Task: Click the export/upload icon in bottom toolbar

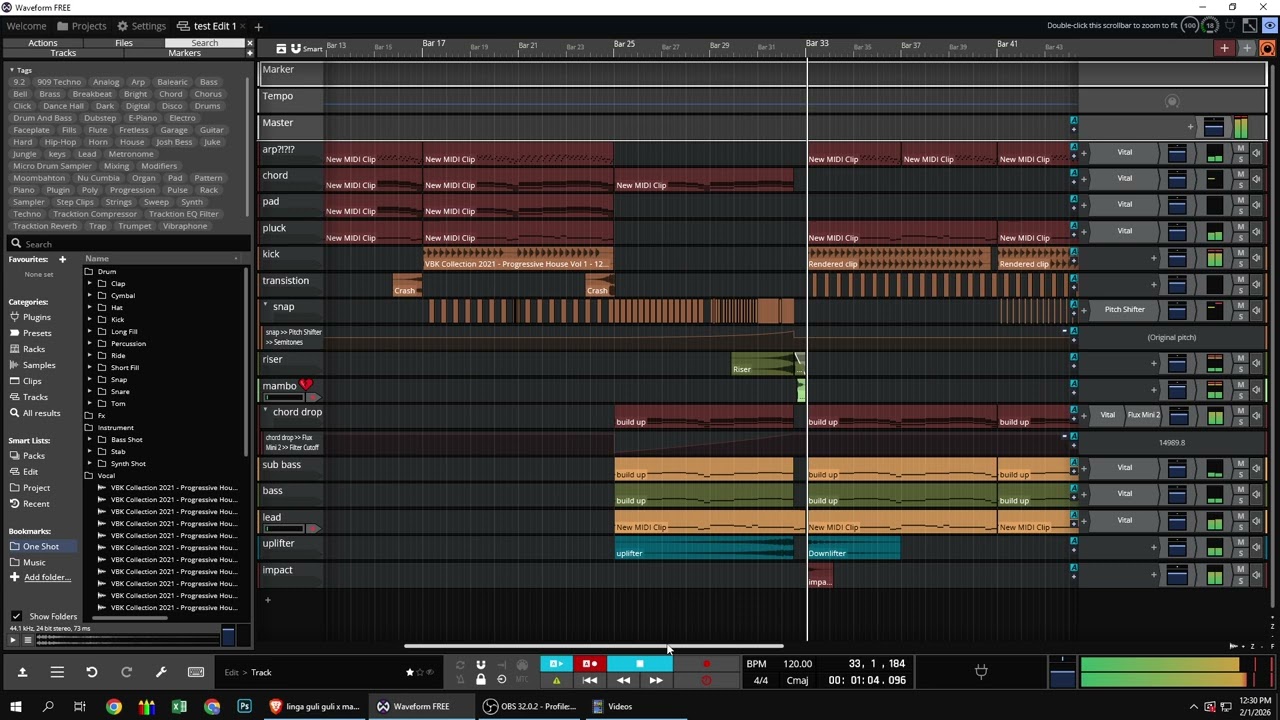Action: tap(22, 672)
